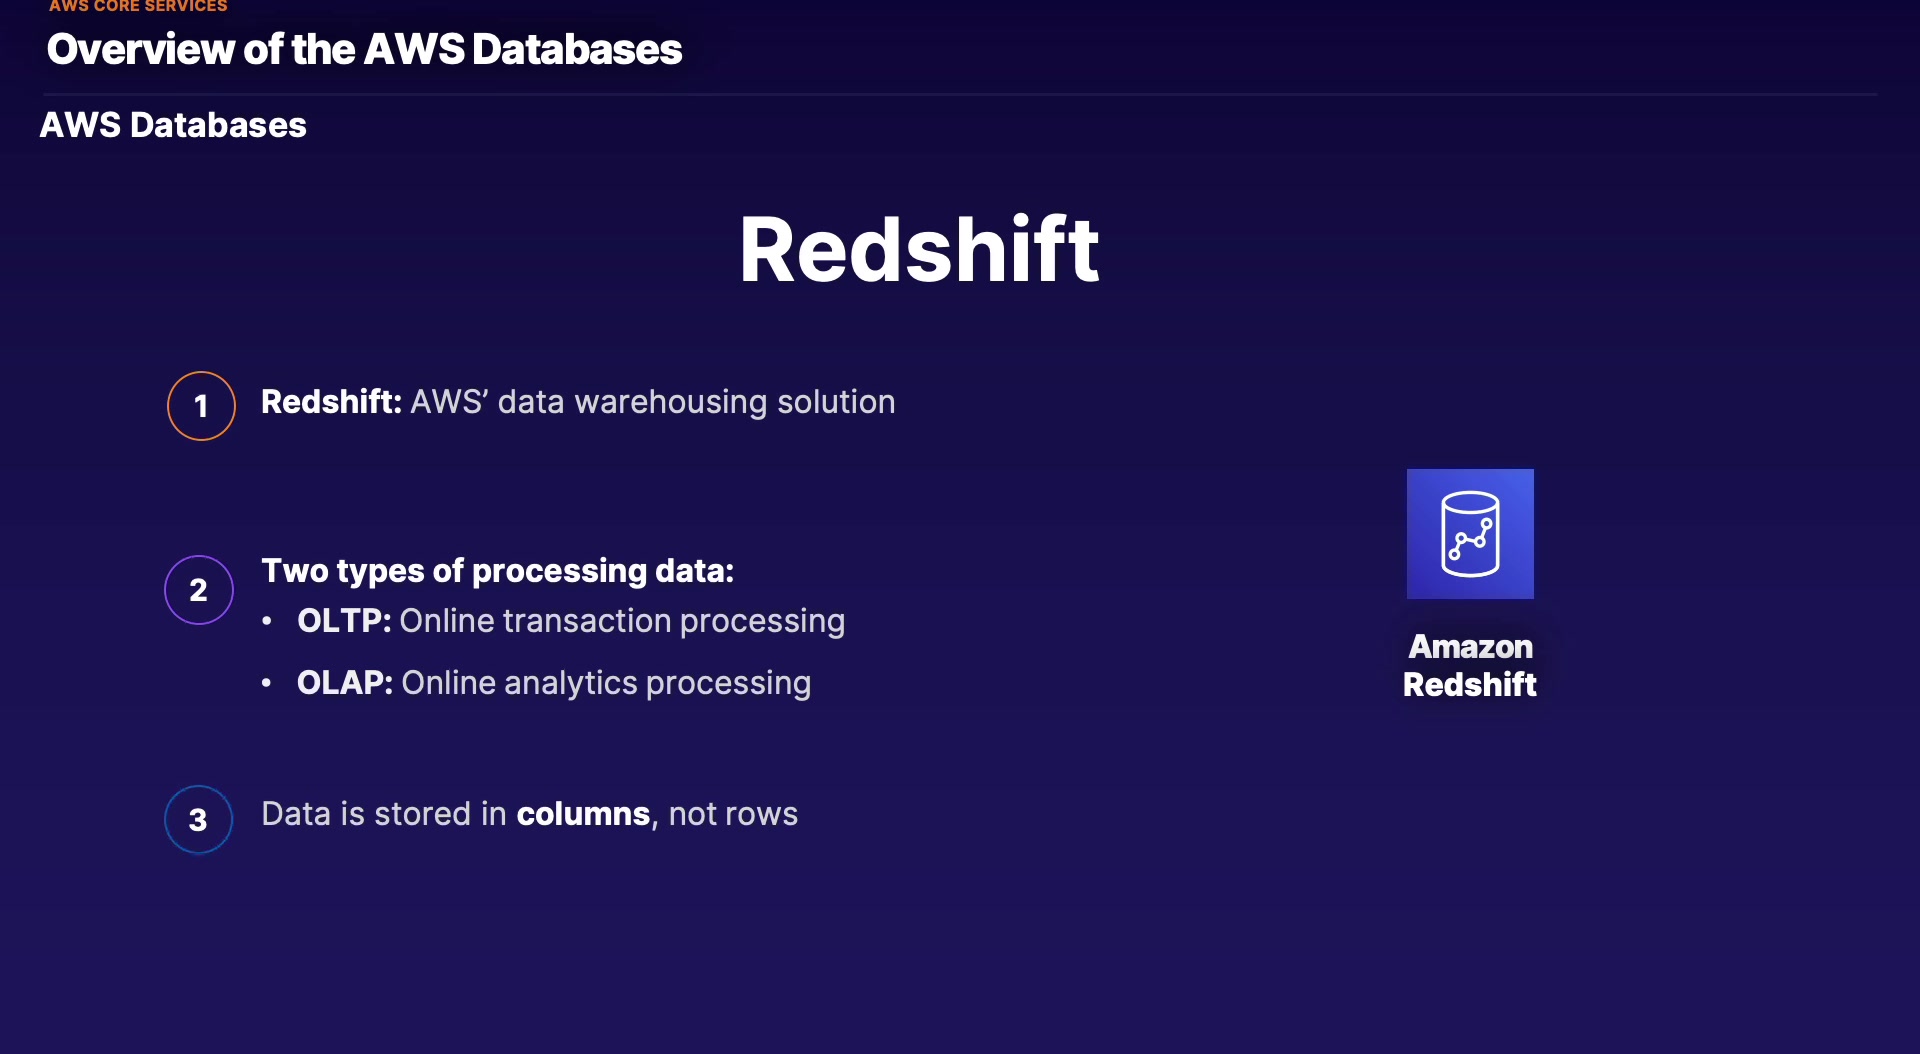Select the orange number 1 circle
This screenshot has width=1920, height=1054.
point(201,406)
